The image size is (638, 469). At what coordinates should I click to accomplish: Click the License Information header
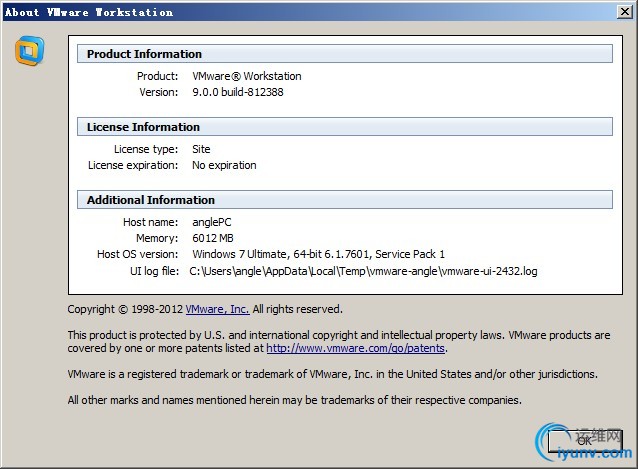click(345, 127)
